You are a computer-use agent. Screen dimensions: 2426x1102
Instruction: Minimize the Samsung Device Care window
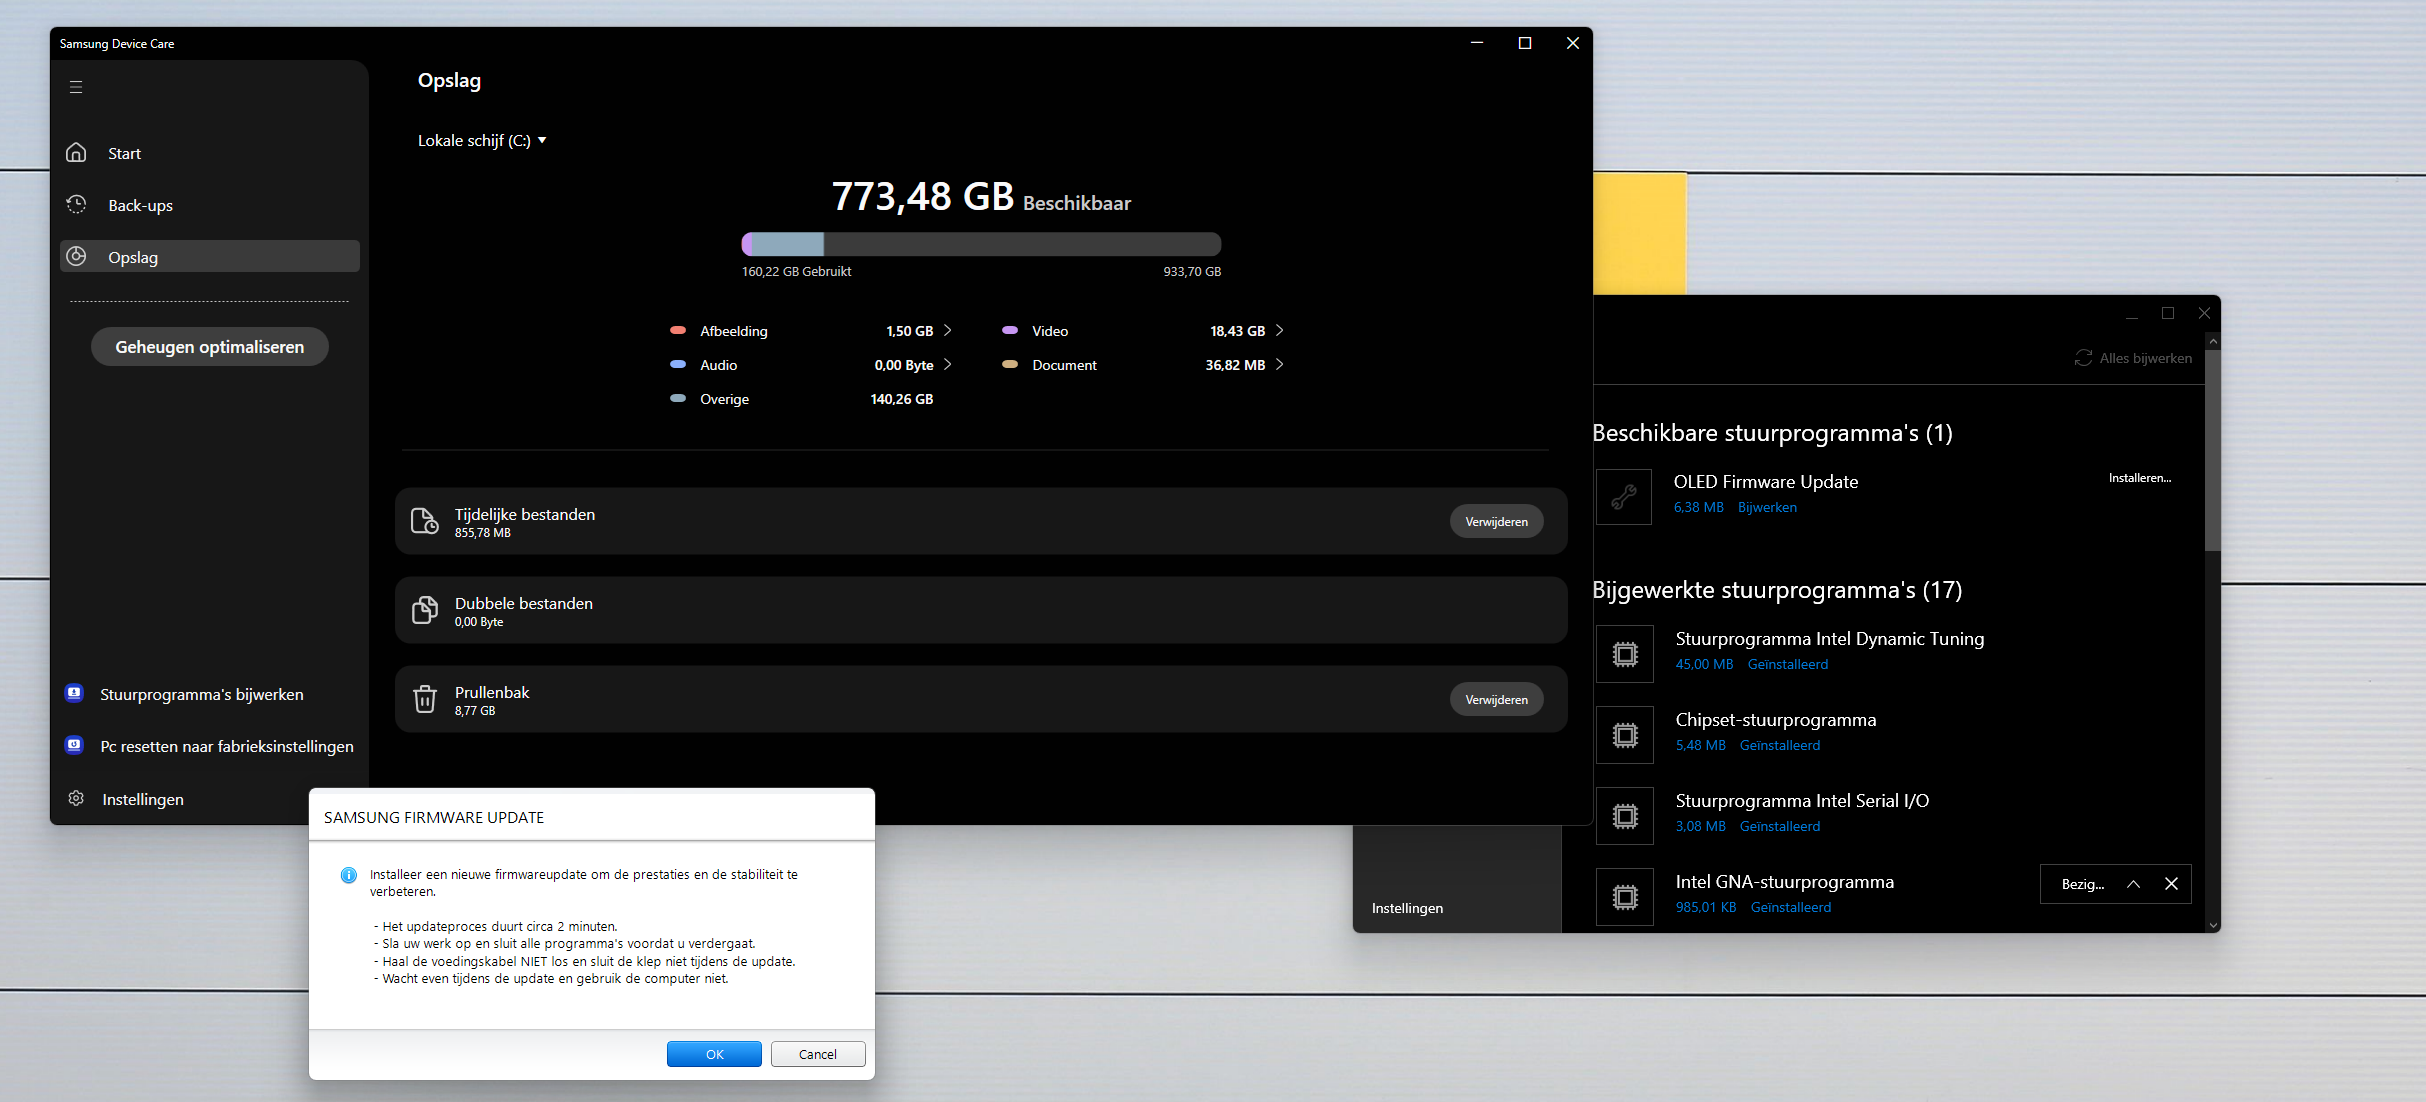[x=1476, y=43]
